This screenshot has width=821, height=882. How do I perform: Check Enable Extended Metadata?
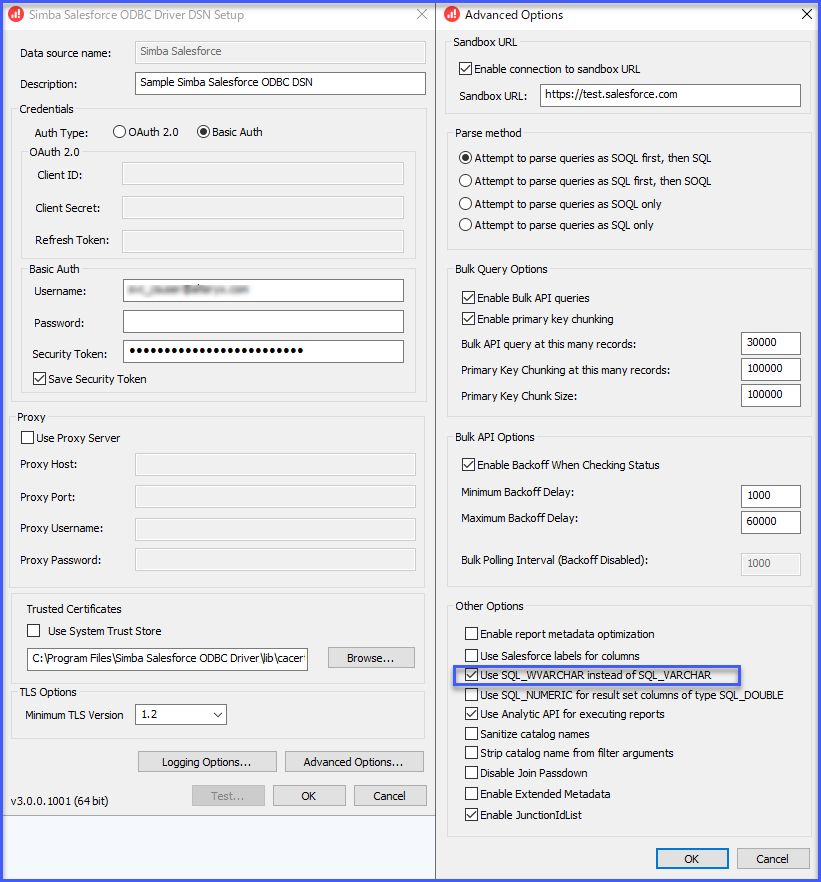tap(471, 794)
